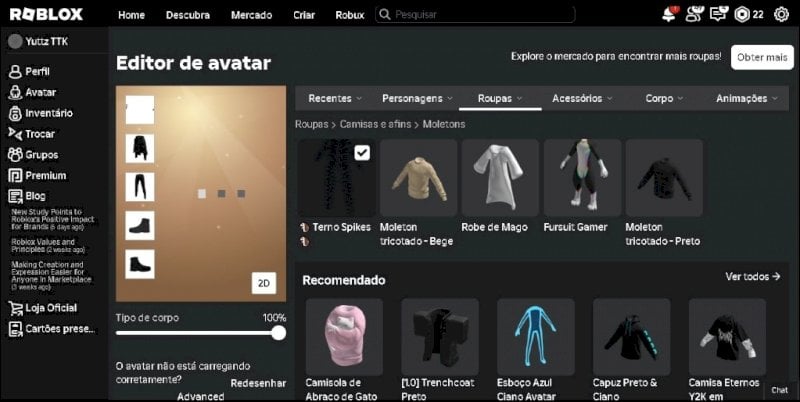Click the Pesquisar search field
The width and height of the screenshot is (800, 402).
point(475,14)
